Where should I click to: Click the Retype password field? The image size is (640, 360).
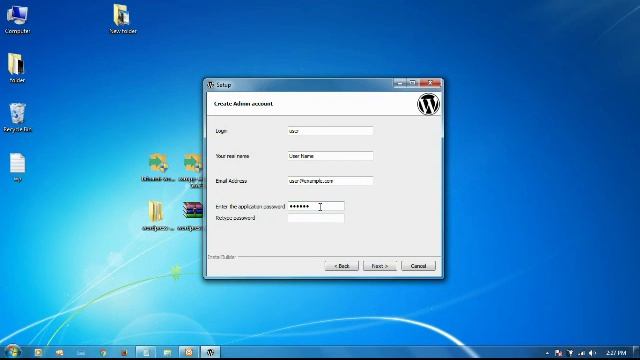(316, 218)
